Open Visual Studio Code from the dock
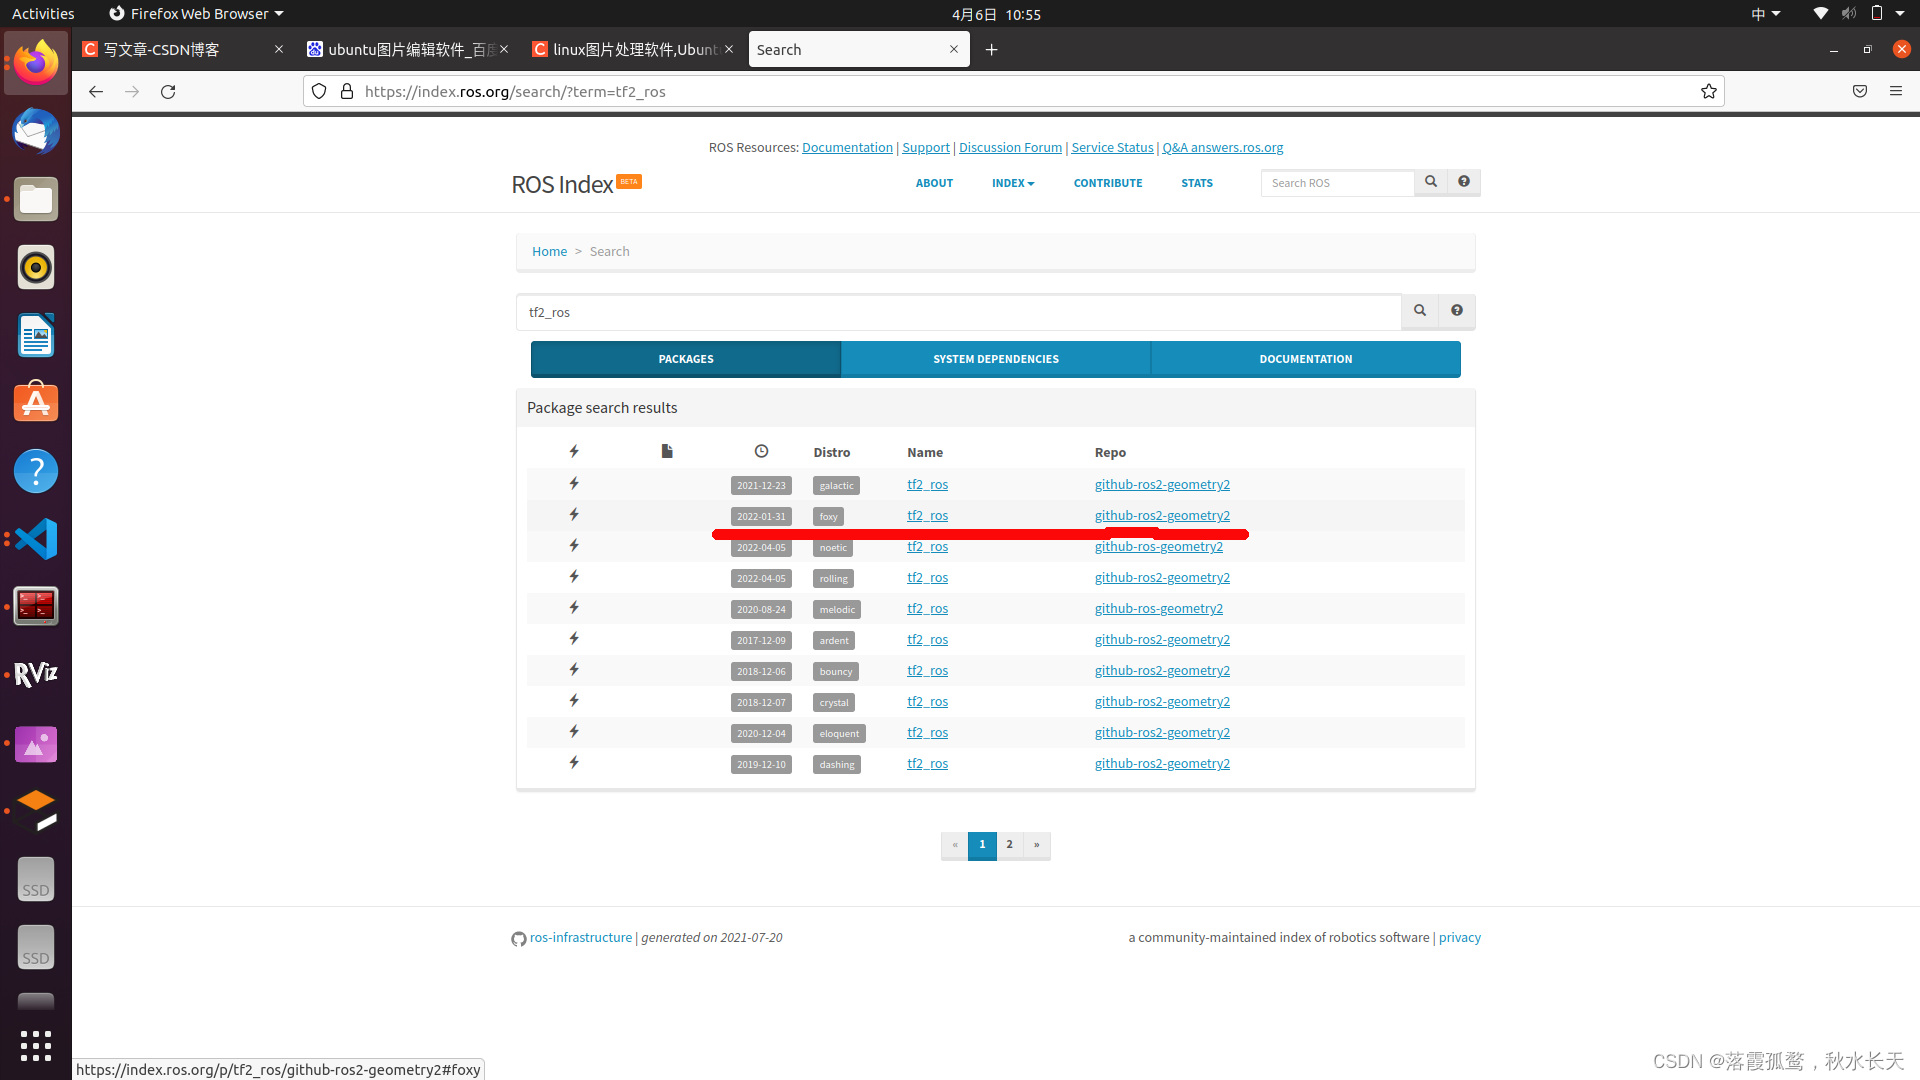This screenshot has width=1920, height=1080. [x=36, y=539]
